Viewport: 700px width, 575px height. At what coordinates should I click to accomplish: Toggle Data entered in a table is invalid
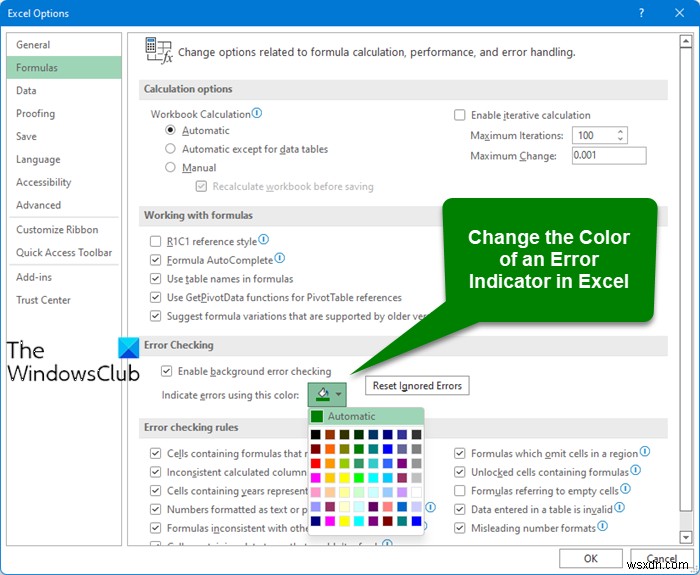(459, 509)
